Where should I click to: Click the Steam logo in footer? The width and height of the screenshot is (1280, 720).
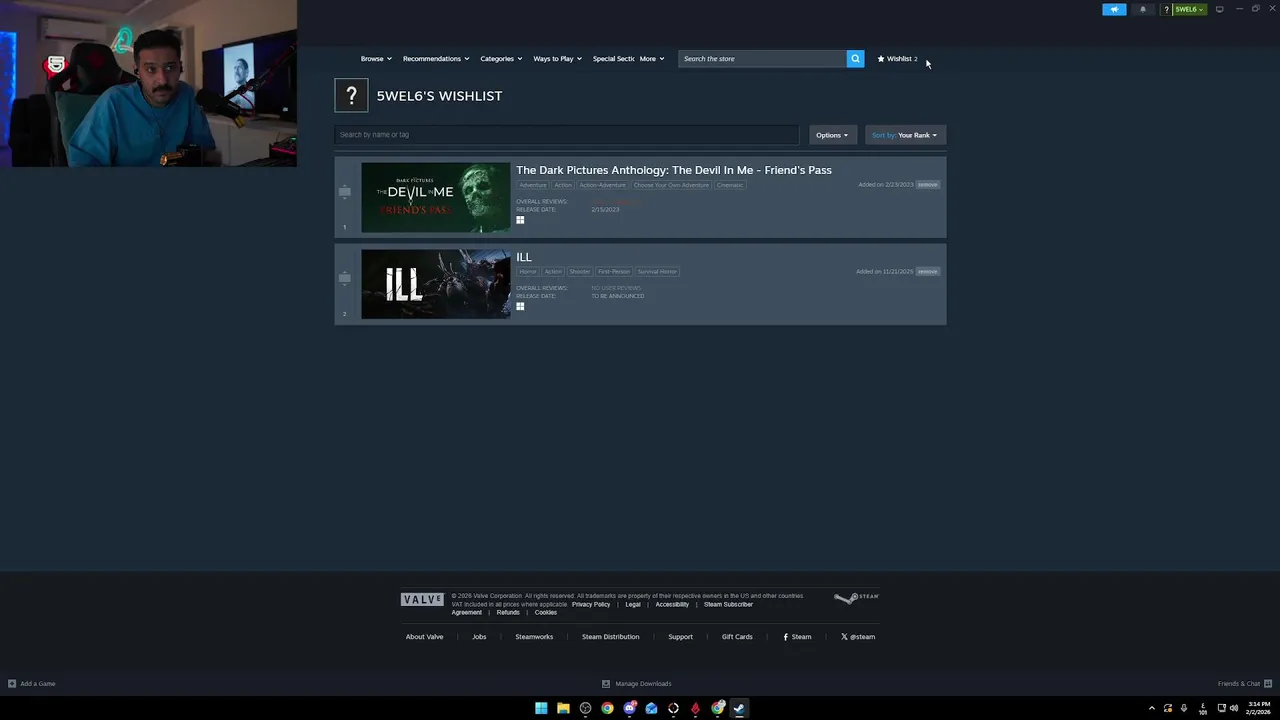coord(856,597)
